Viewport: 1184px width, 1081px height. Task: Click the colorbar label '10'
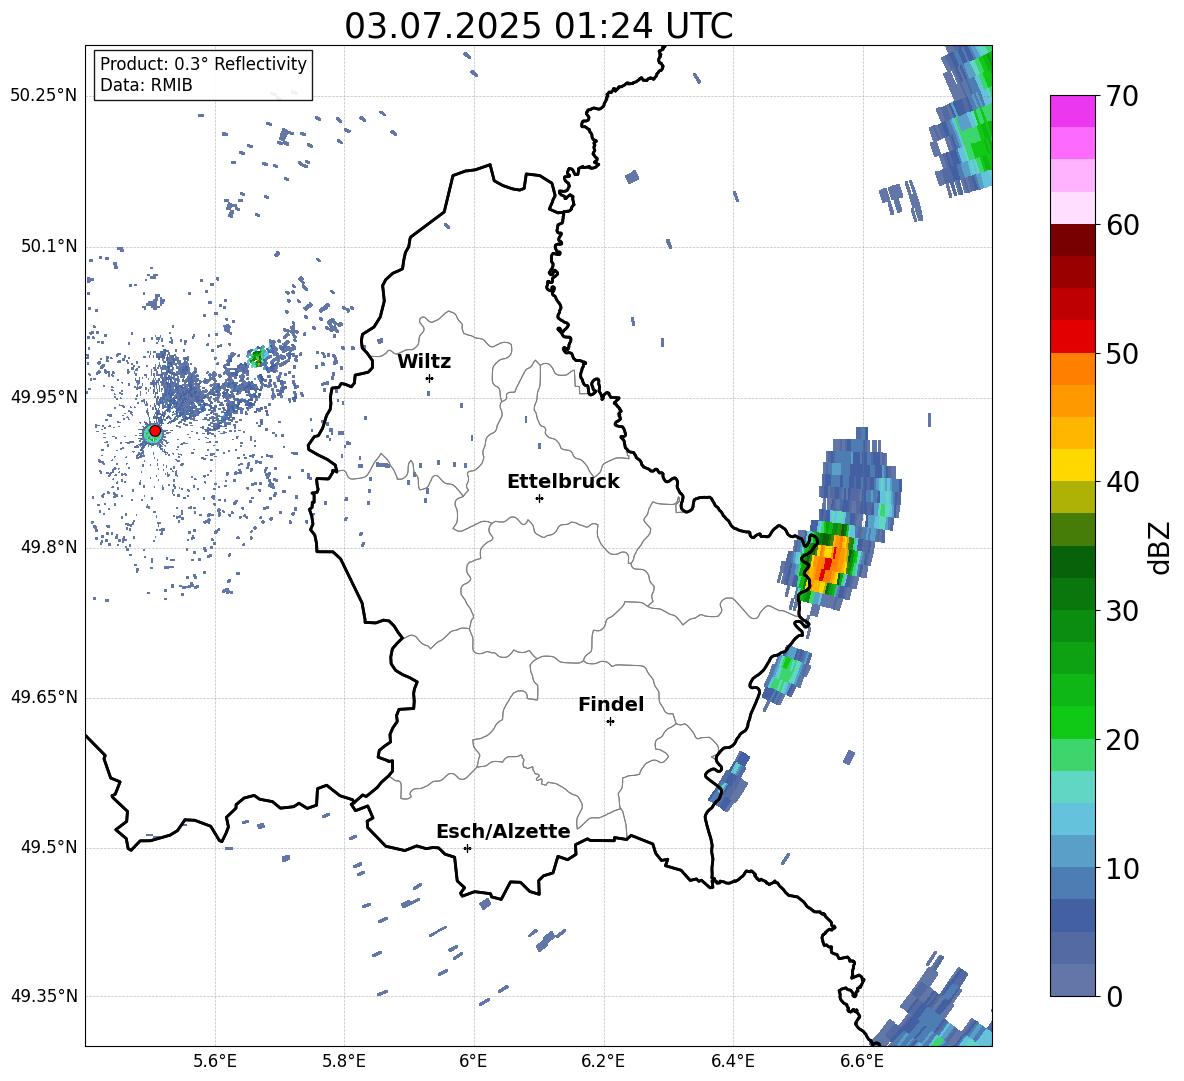tap(1122, 868)
